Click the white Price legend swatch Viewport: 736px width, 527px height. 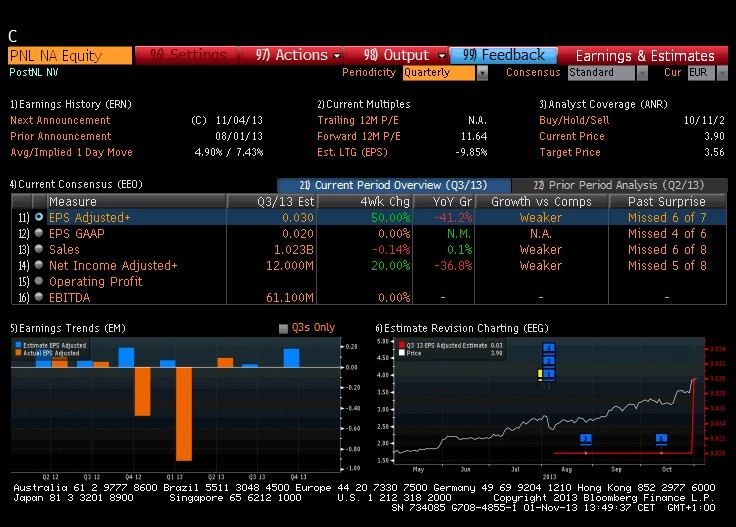point(401,353)
